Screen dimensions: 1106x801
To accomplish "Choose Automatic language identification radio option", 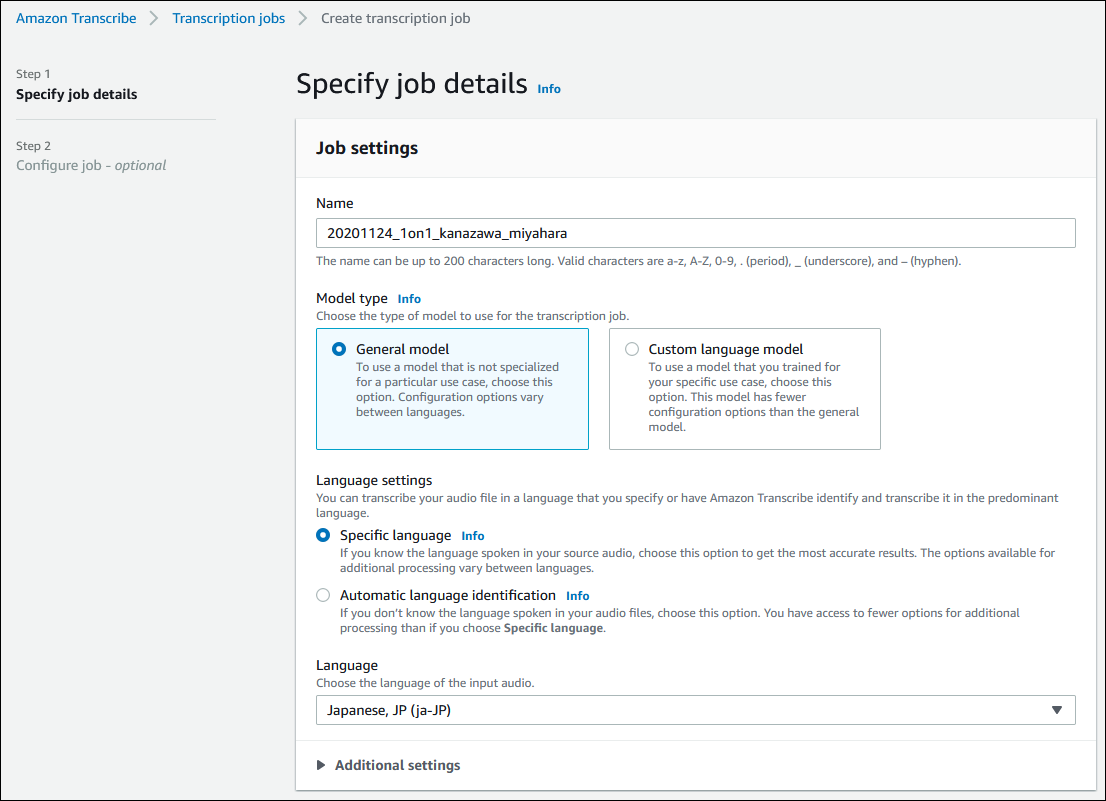I will (323, 595).
